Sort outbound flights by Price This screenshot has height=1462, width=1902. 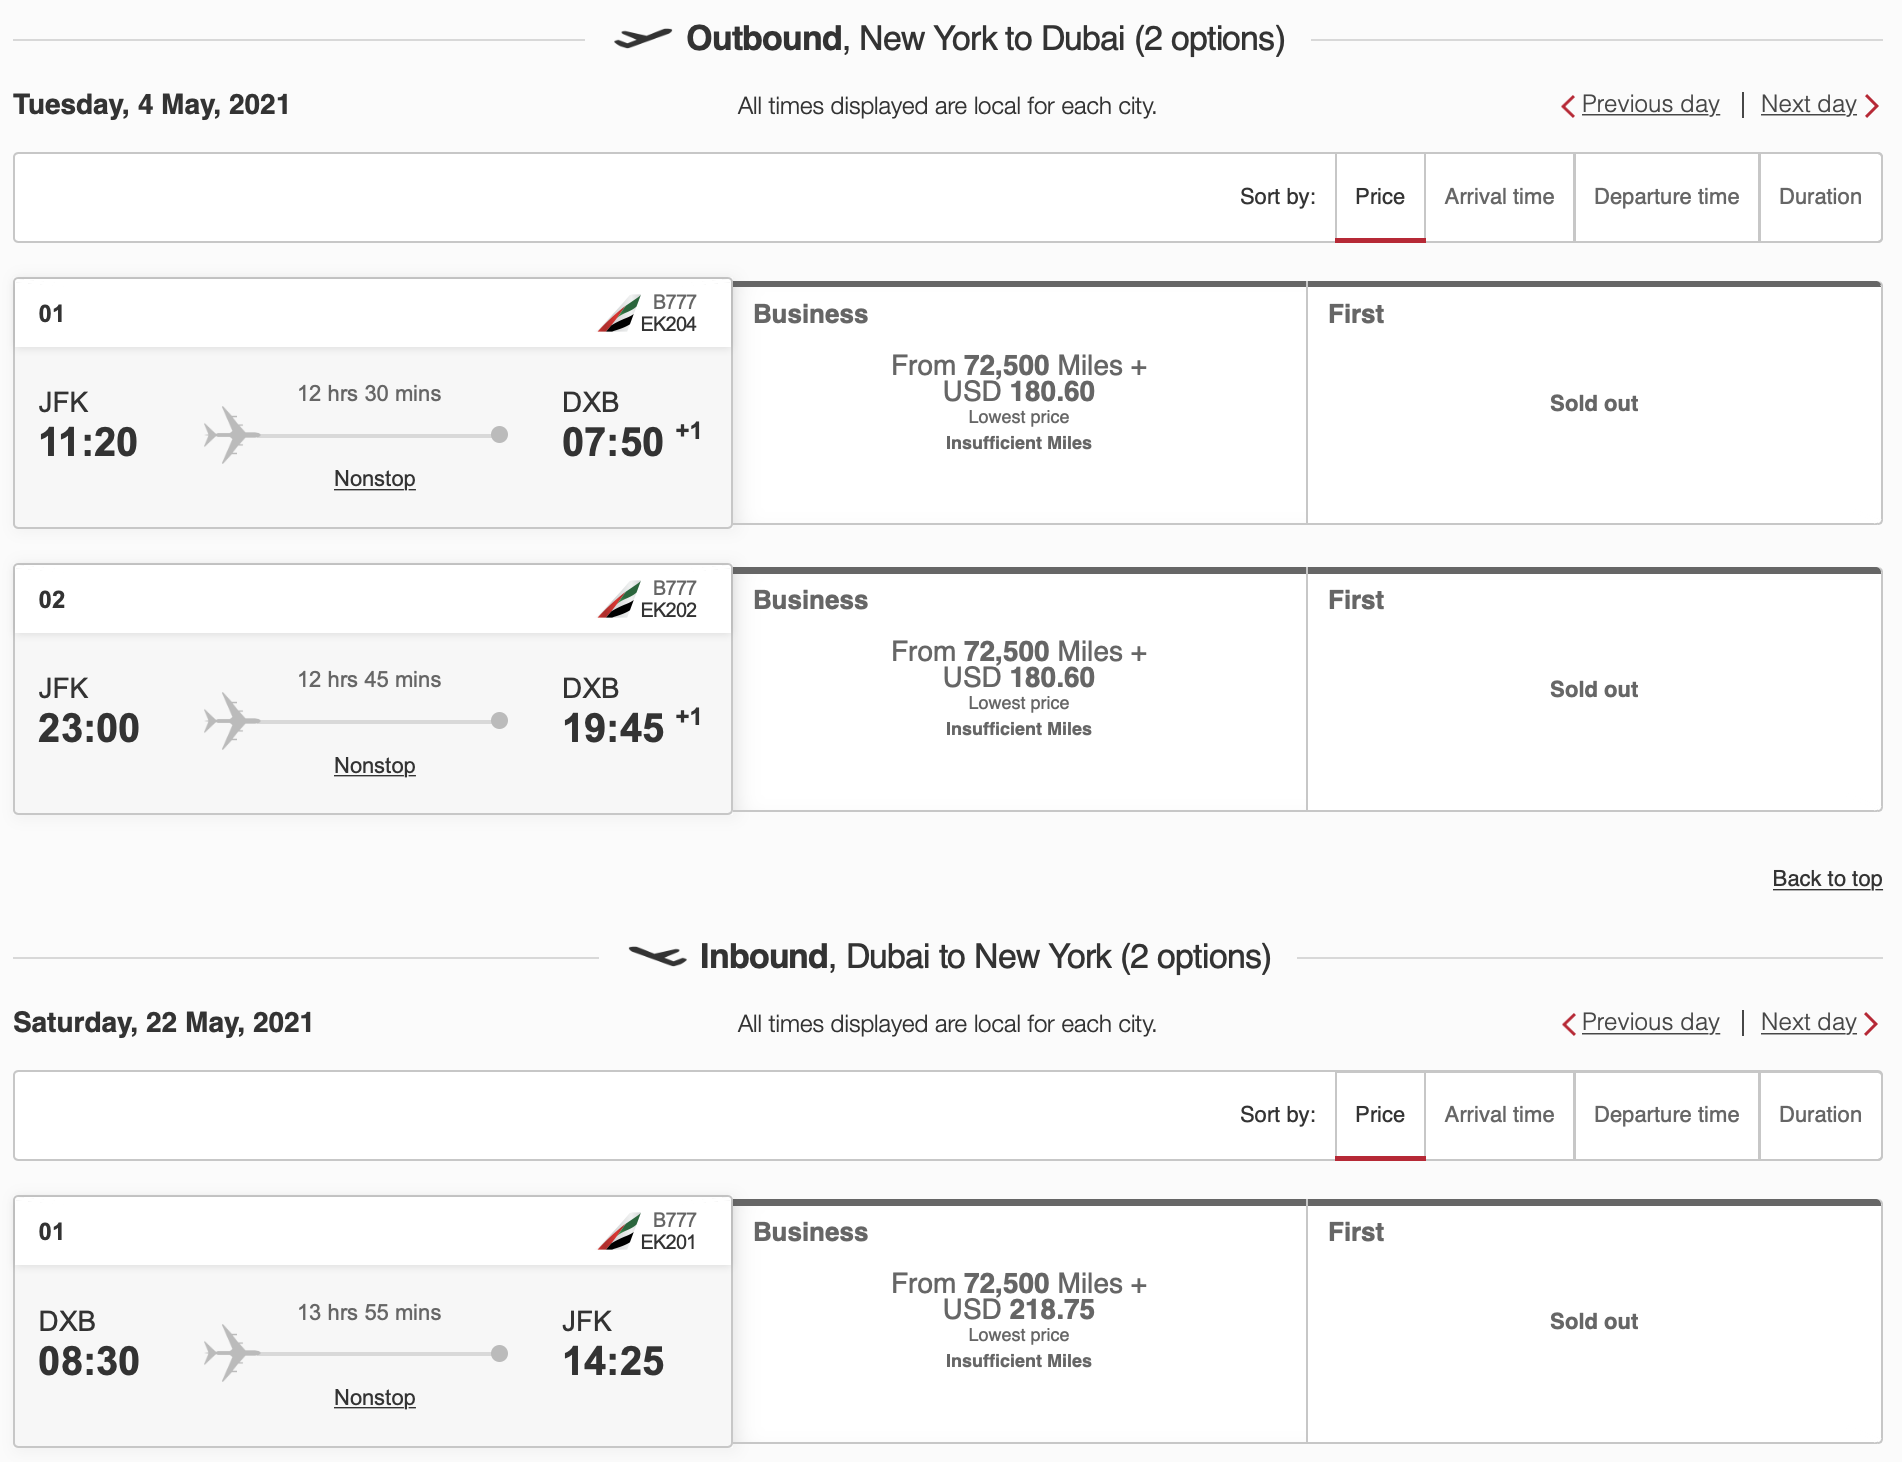click(1379, 196)
